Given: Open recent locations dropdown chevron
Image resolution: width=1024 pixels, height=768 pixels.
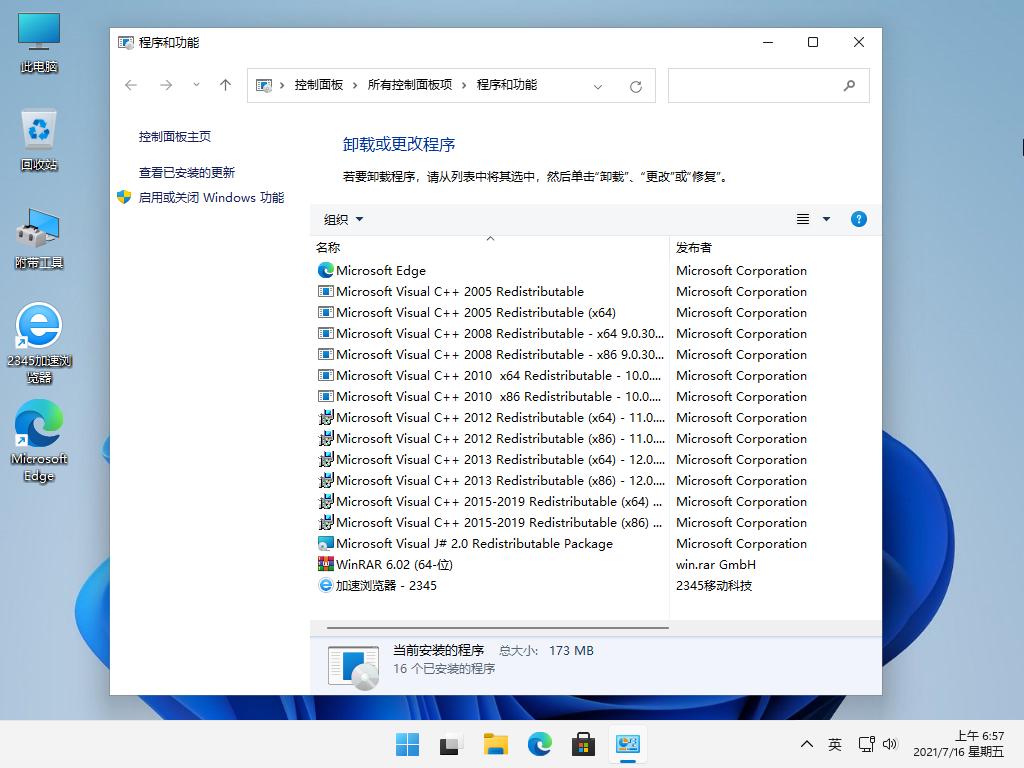Looking at the screenshot, I should pyautogui.click(x=196, y=85).
